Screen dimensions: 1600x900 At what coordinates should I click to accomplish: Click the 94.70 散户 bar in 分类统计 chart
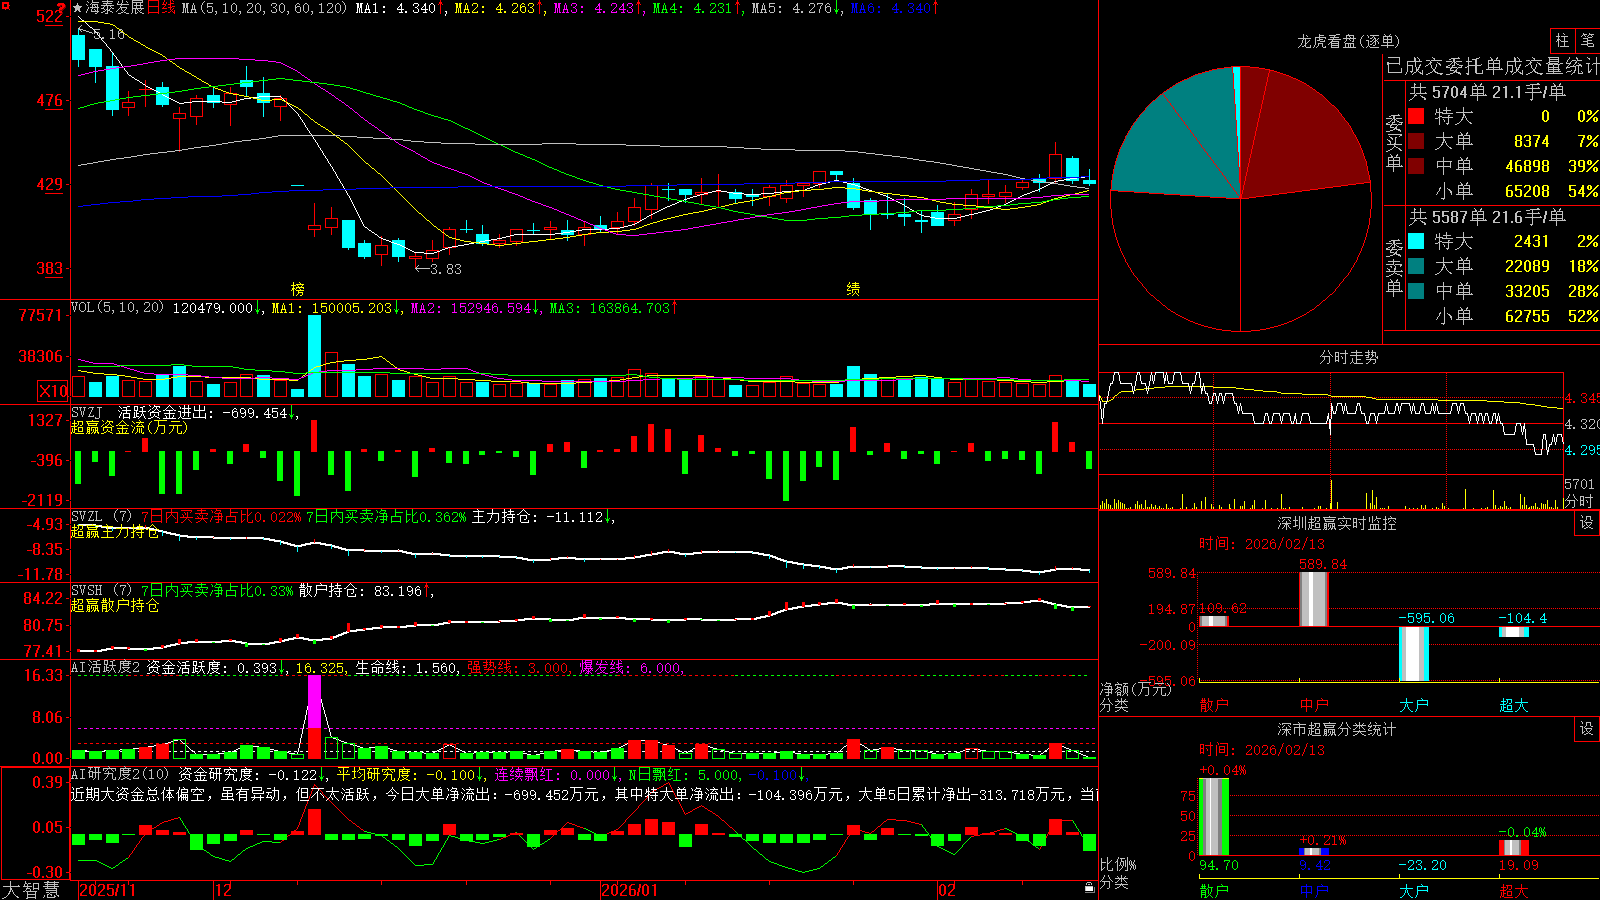tap(1214, 817)
